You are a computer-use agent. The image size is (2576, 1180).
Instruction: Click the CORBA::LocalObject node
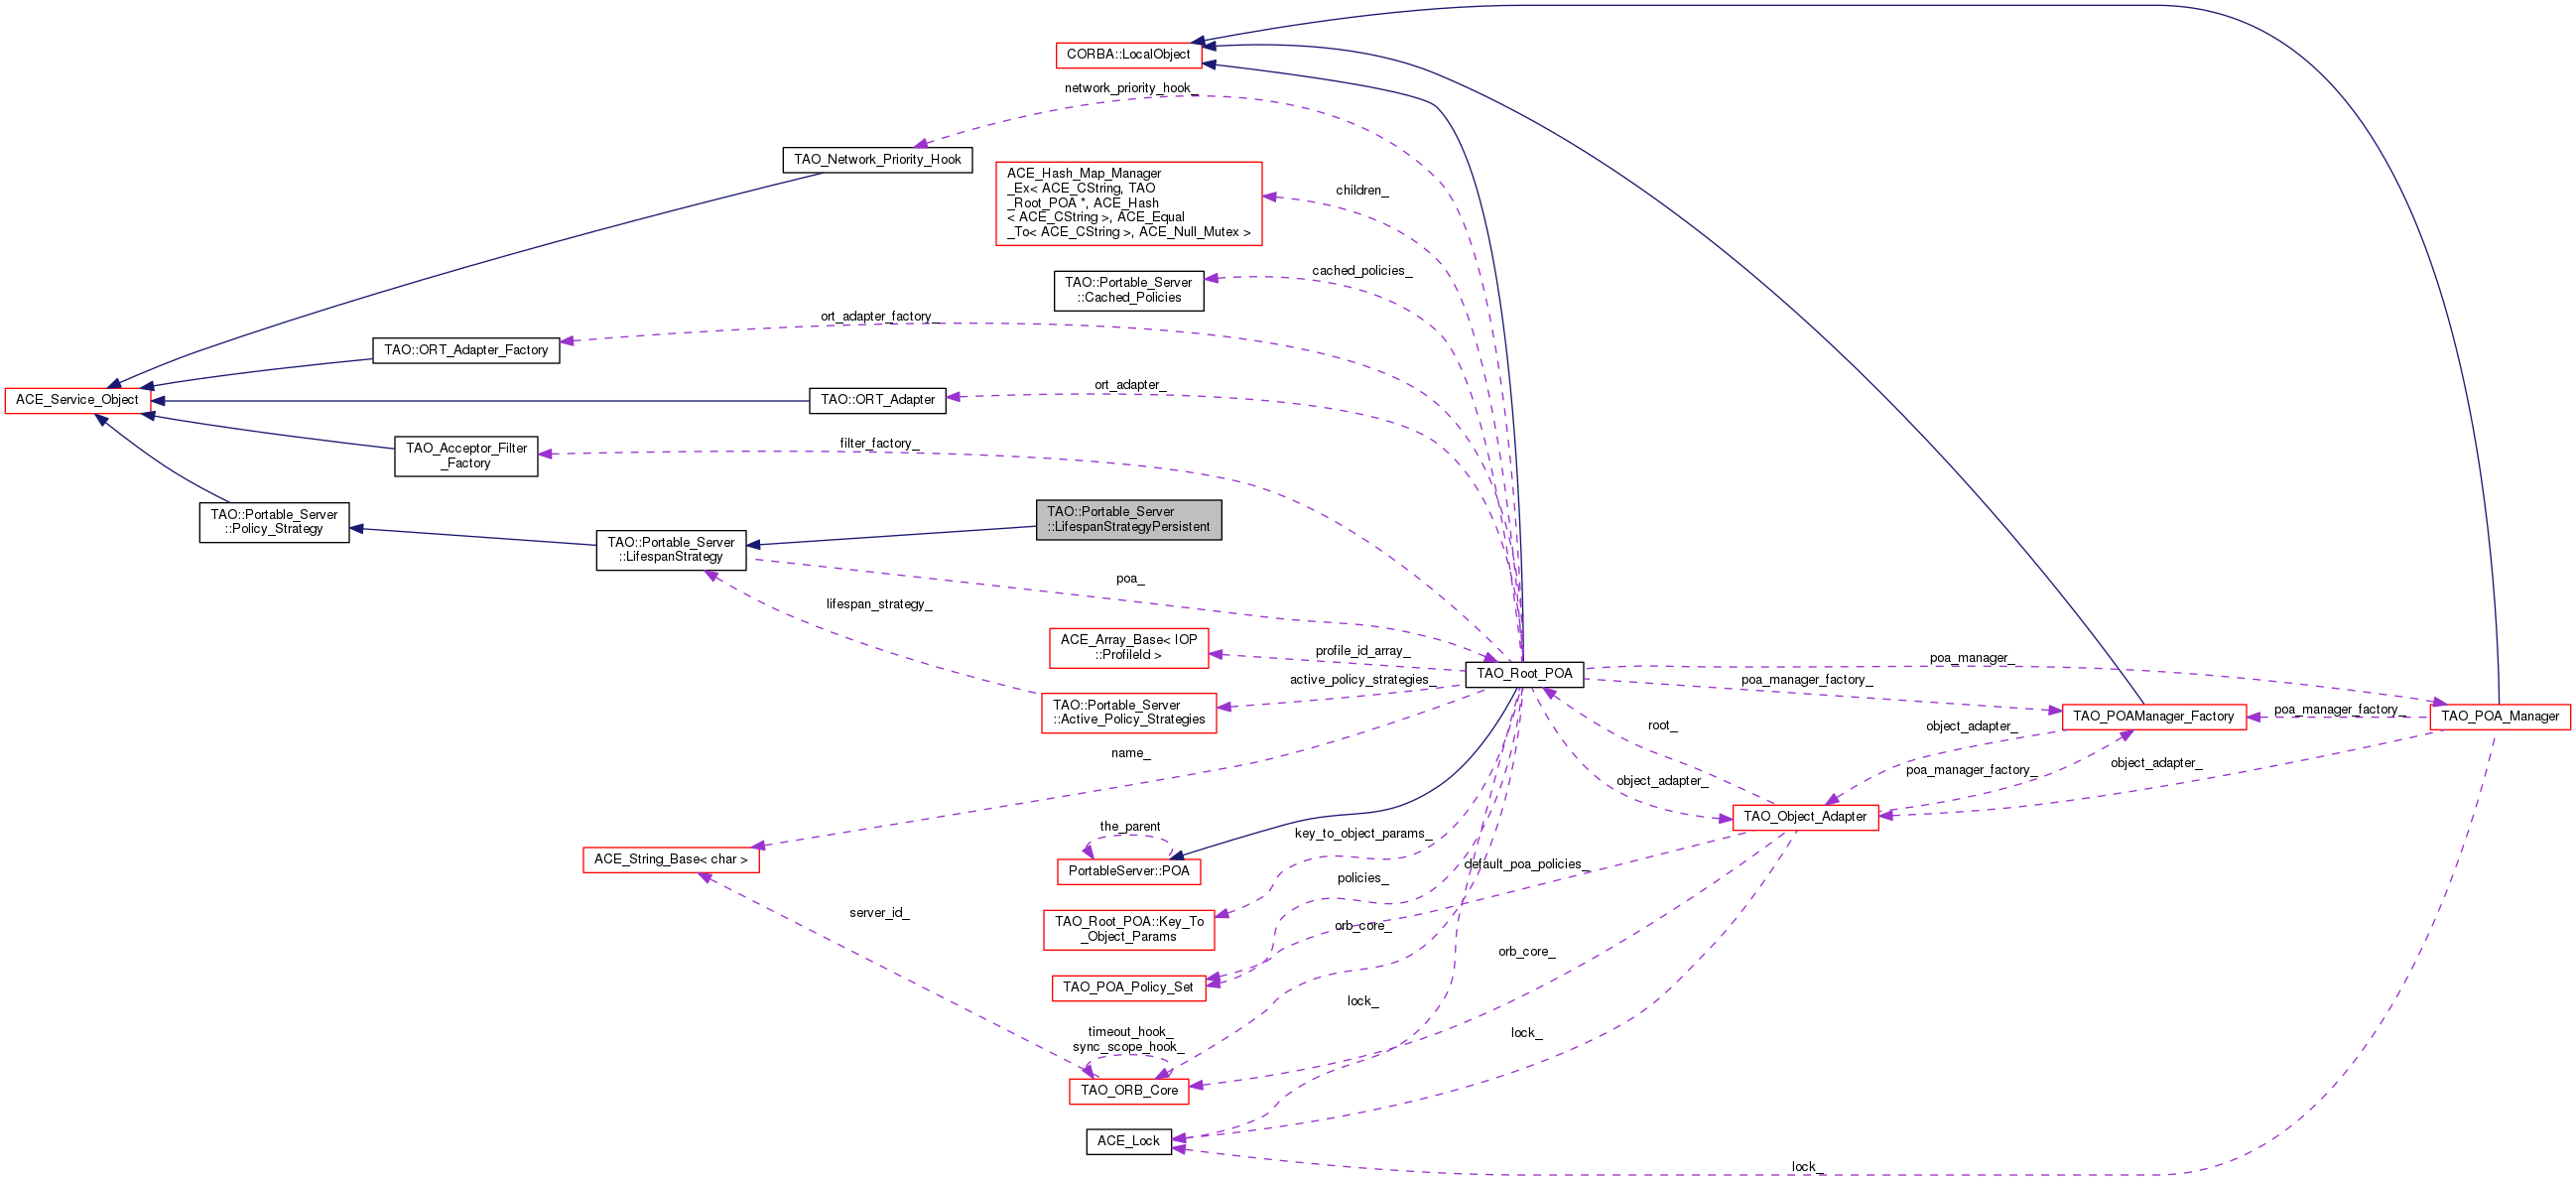click(1128, 55)
